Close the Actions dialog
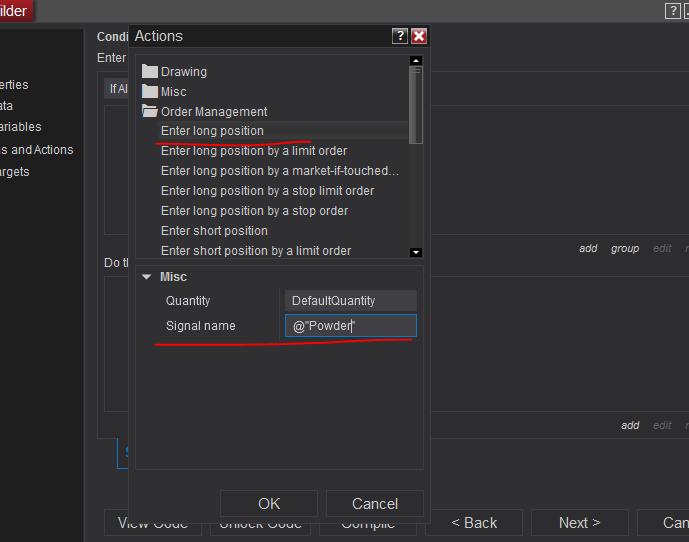This screenshot has height=542, width=689. [419, 36]
